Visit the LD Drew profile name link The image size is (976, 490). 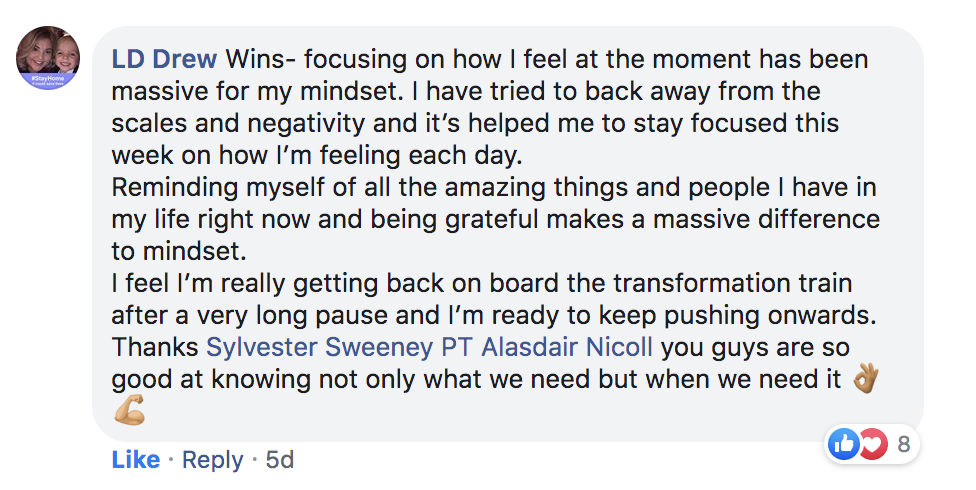pos(164,60)
